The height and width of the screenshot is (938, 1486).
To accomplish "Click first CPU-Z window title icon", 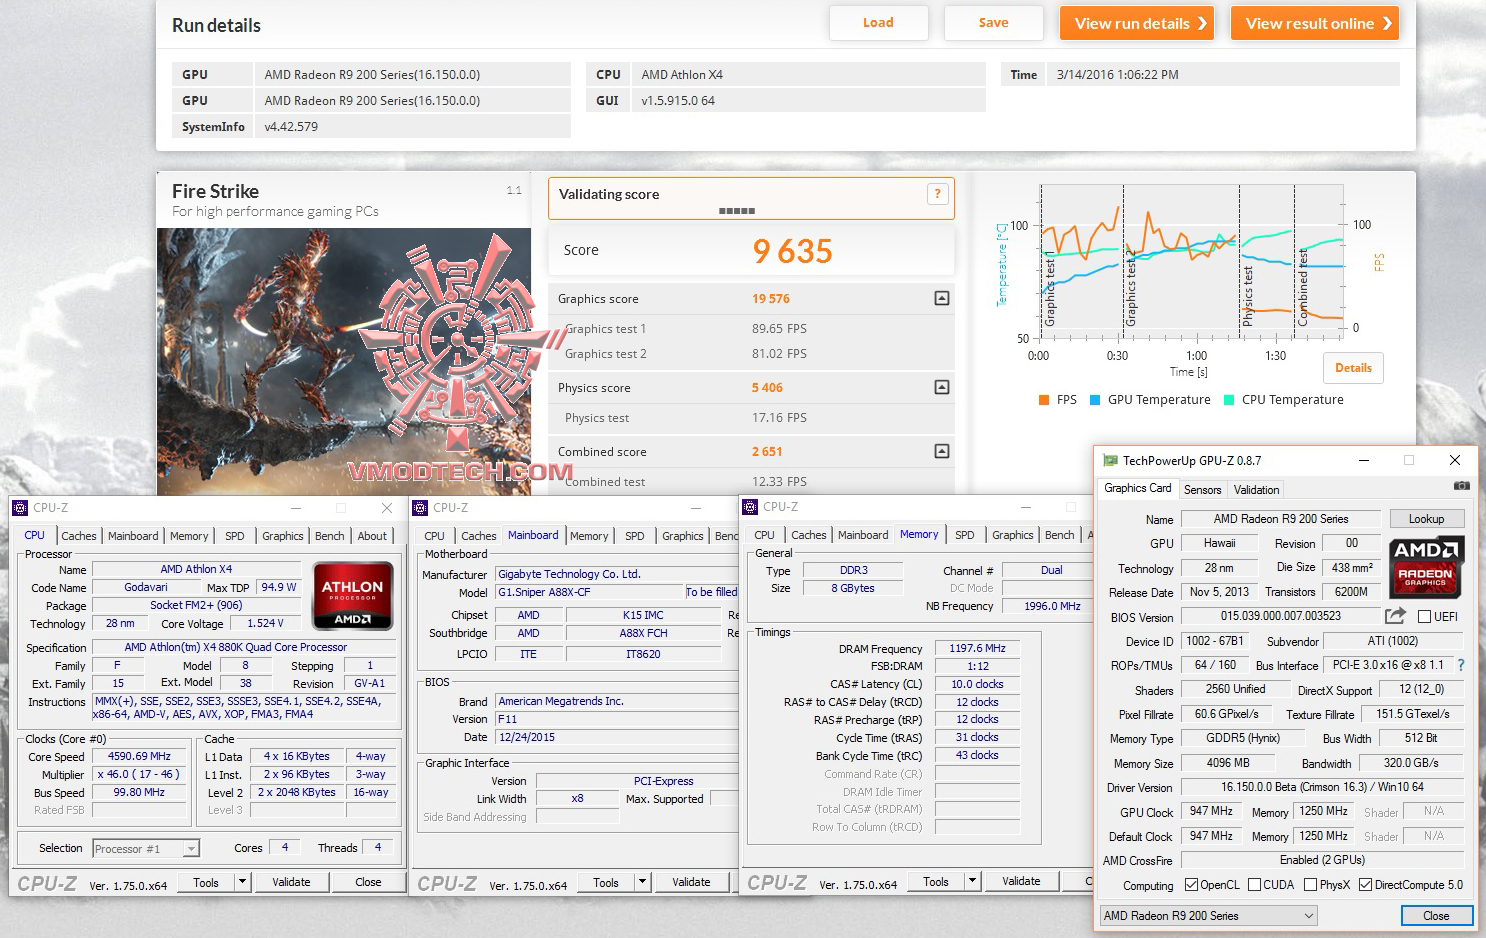I will 20,507.
